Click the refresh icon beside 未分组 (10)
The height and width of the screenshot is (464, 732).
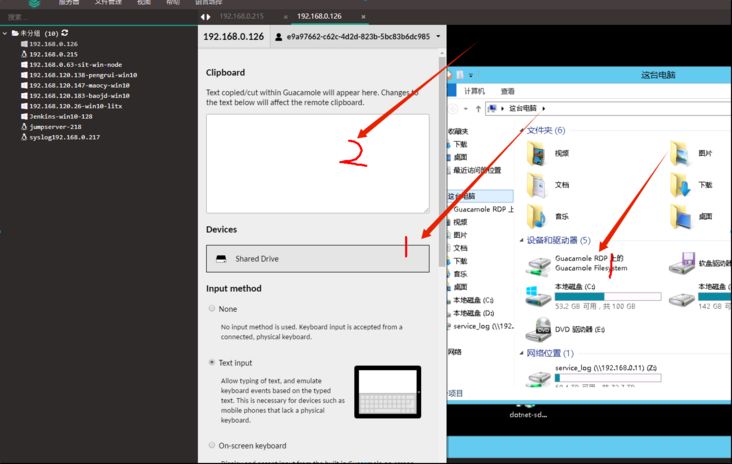click(x=64, y=33)
